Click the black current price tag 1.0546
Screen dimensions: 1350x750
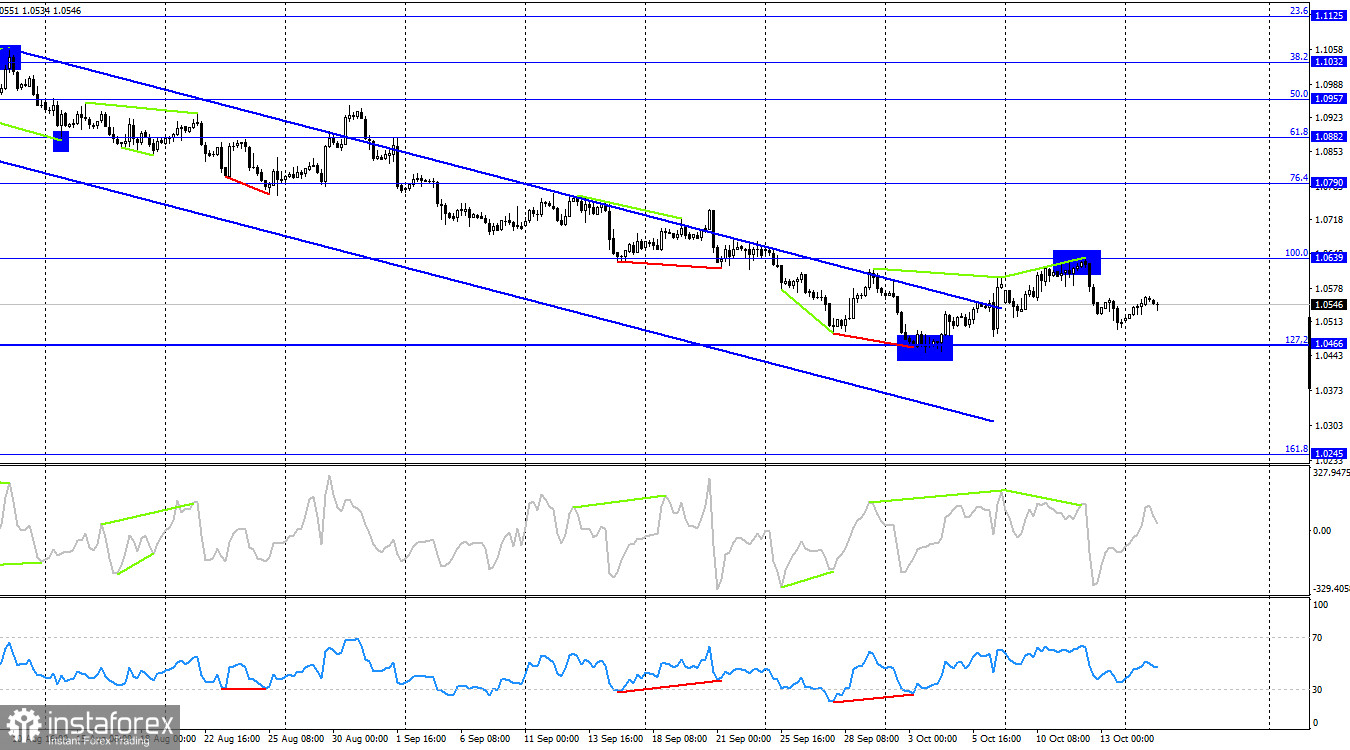(1329, 304)
